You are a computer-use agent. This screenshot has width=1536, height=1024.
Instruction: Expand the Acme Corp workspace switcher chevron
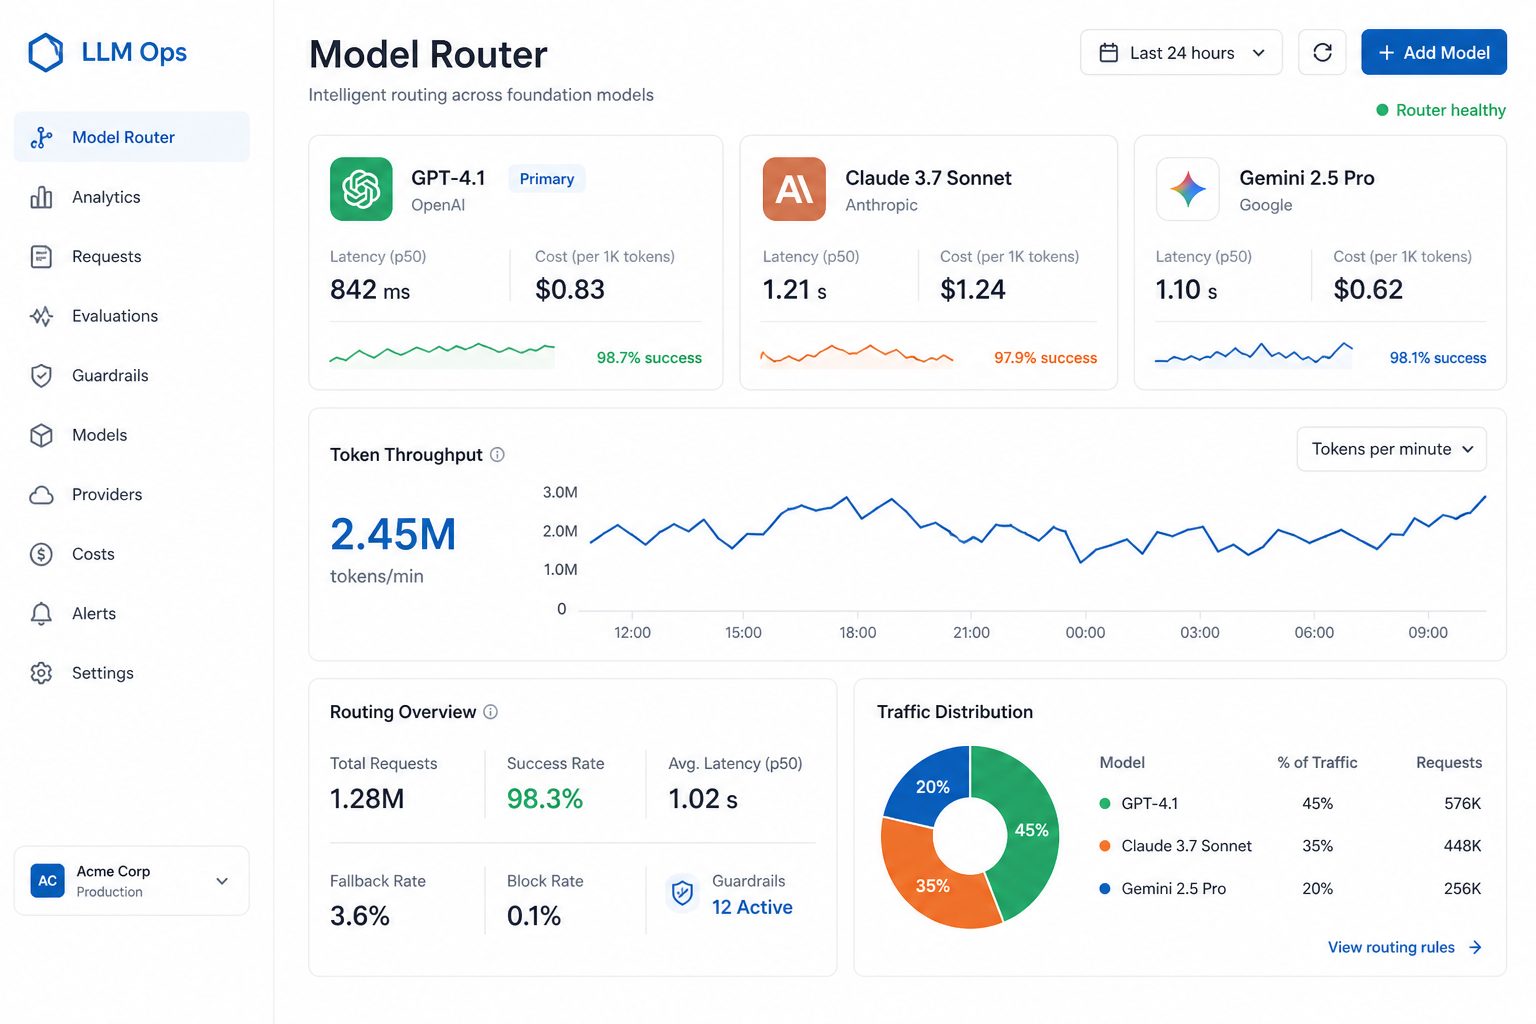pos(222,881)
